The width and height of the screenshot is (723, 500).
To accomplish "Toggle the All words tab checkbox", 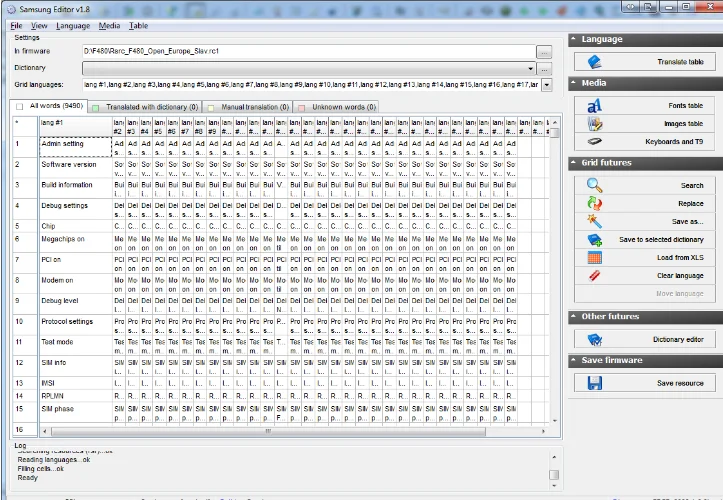I will (19, 107).
